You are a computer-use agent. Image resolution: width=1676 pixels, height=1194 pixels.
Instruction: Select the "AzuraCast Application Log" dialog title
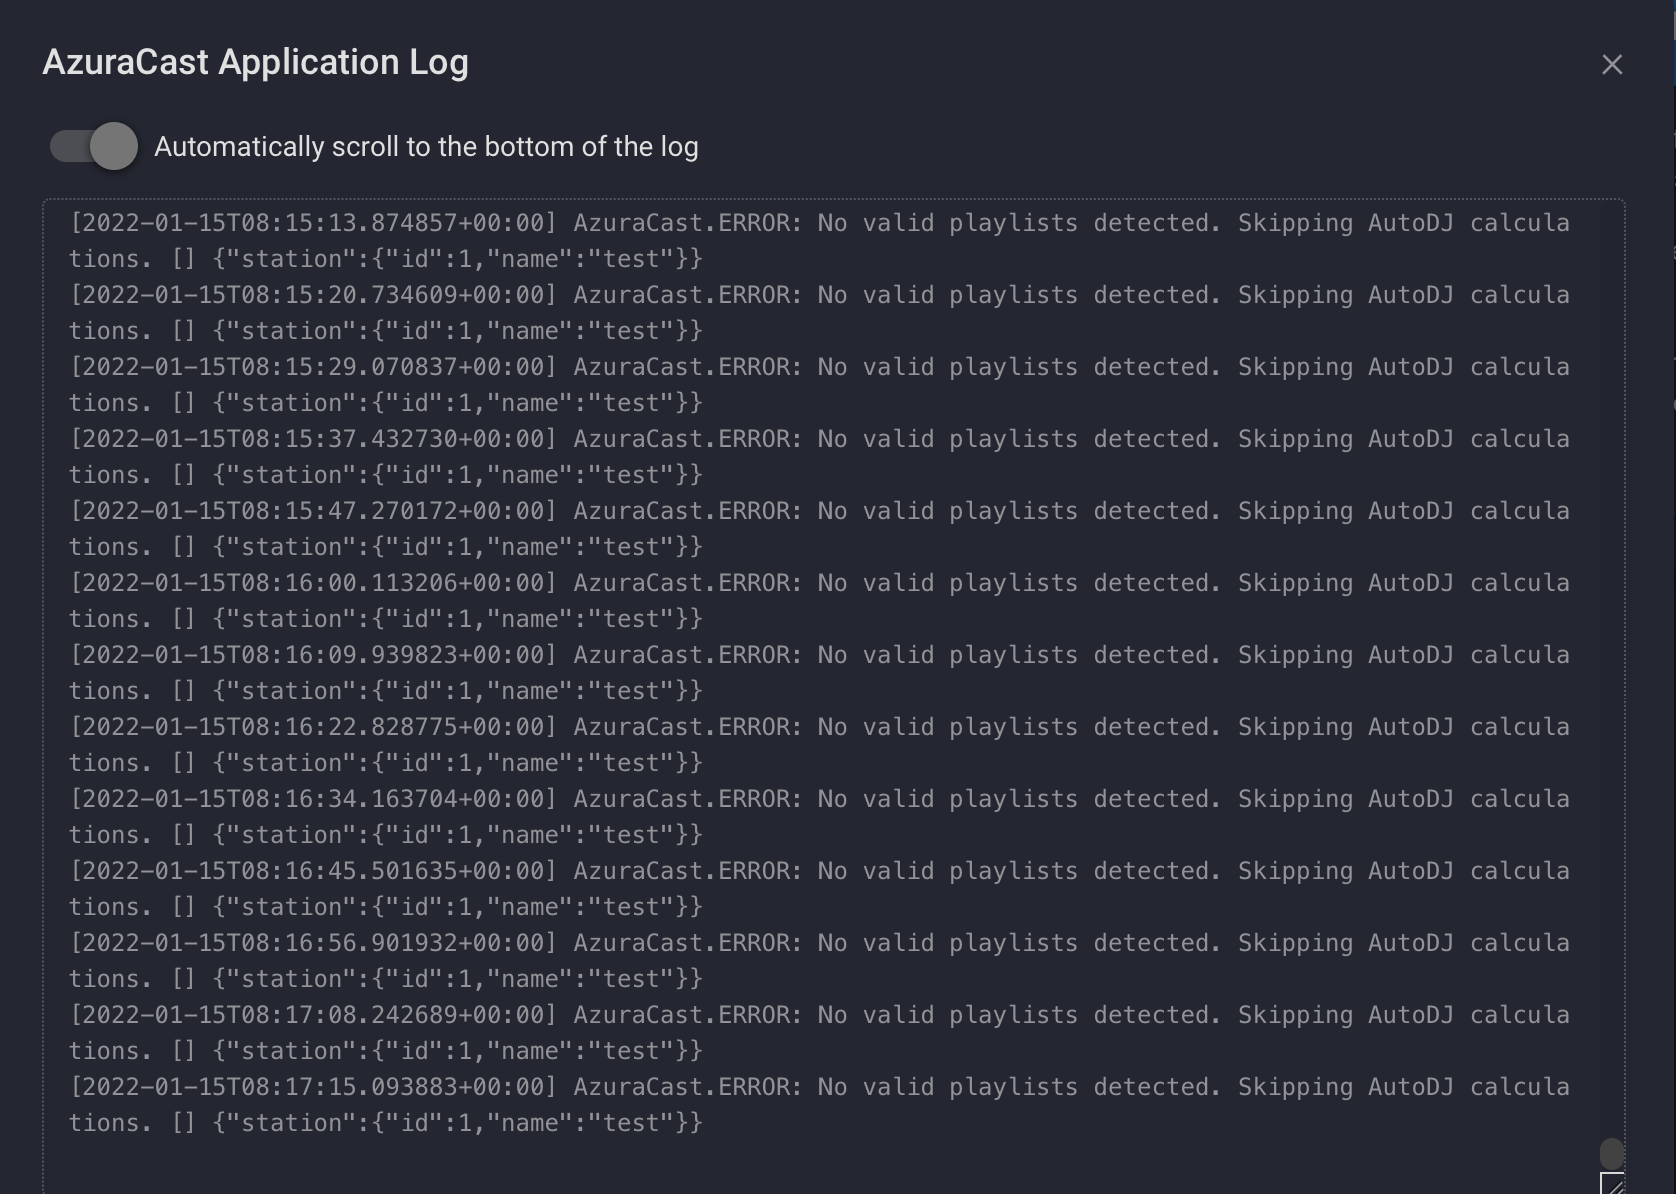(x=254, y=62)
